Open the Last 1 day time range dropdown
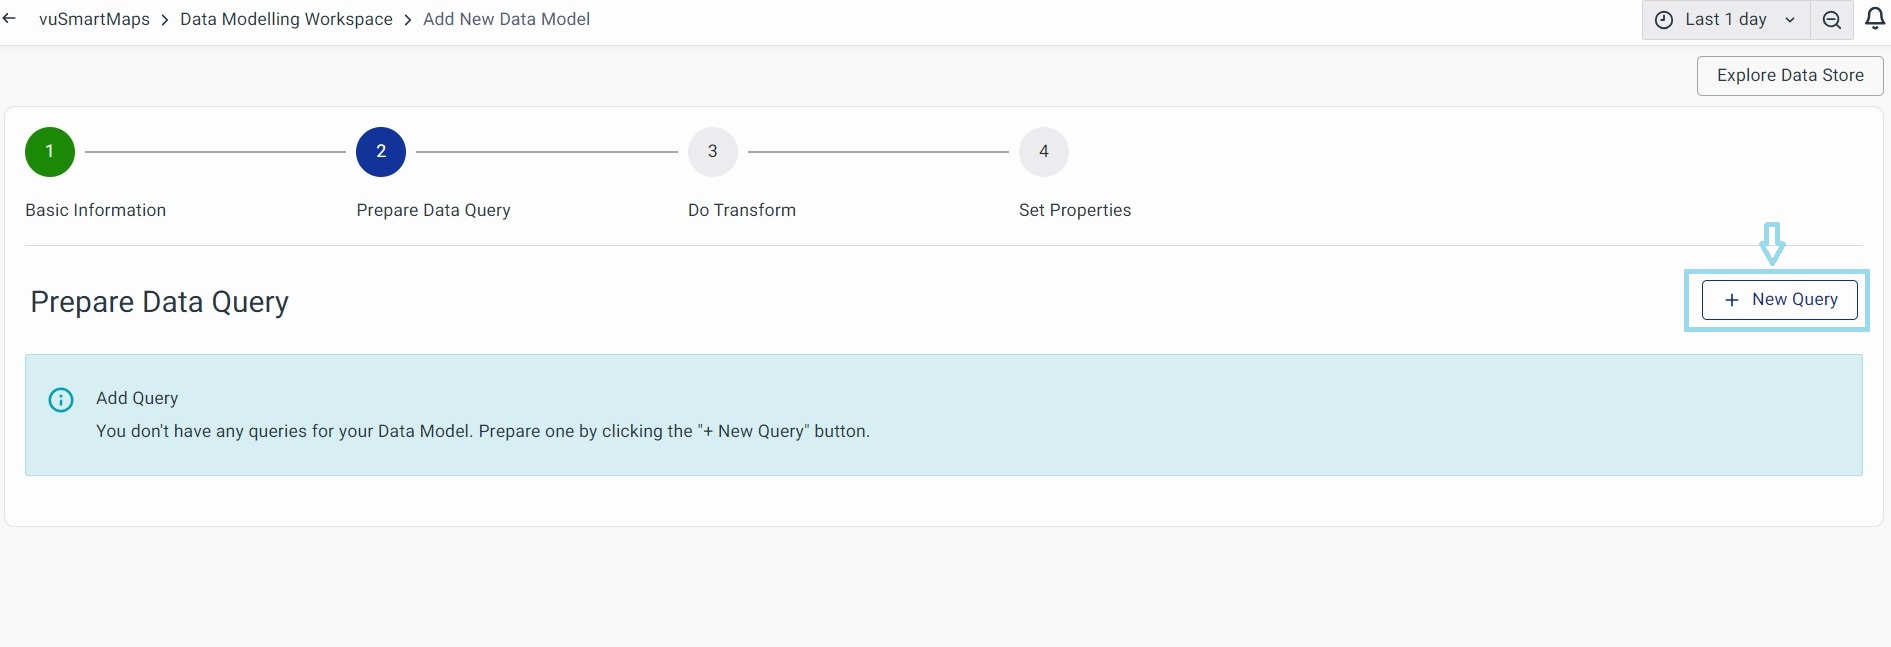This screenshot has height=647, width=1891. 1725,20
